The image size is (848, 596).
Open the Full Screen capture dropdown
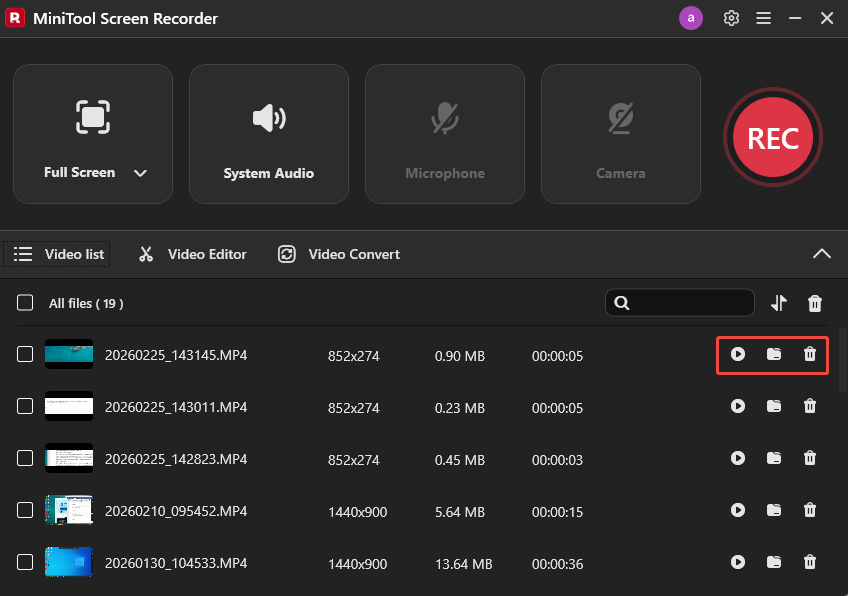(x=140, y=172)
